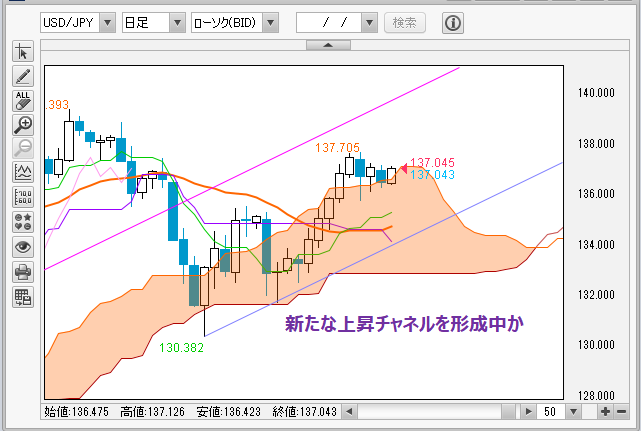The image size is (641, 431).
Task: Click the 137.043 blue price label
Action: 433,175
